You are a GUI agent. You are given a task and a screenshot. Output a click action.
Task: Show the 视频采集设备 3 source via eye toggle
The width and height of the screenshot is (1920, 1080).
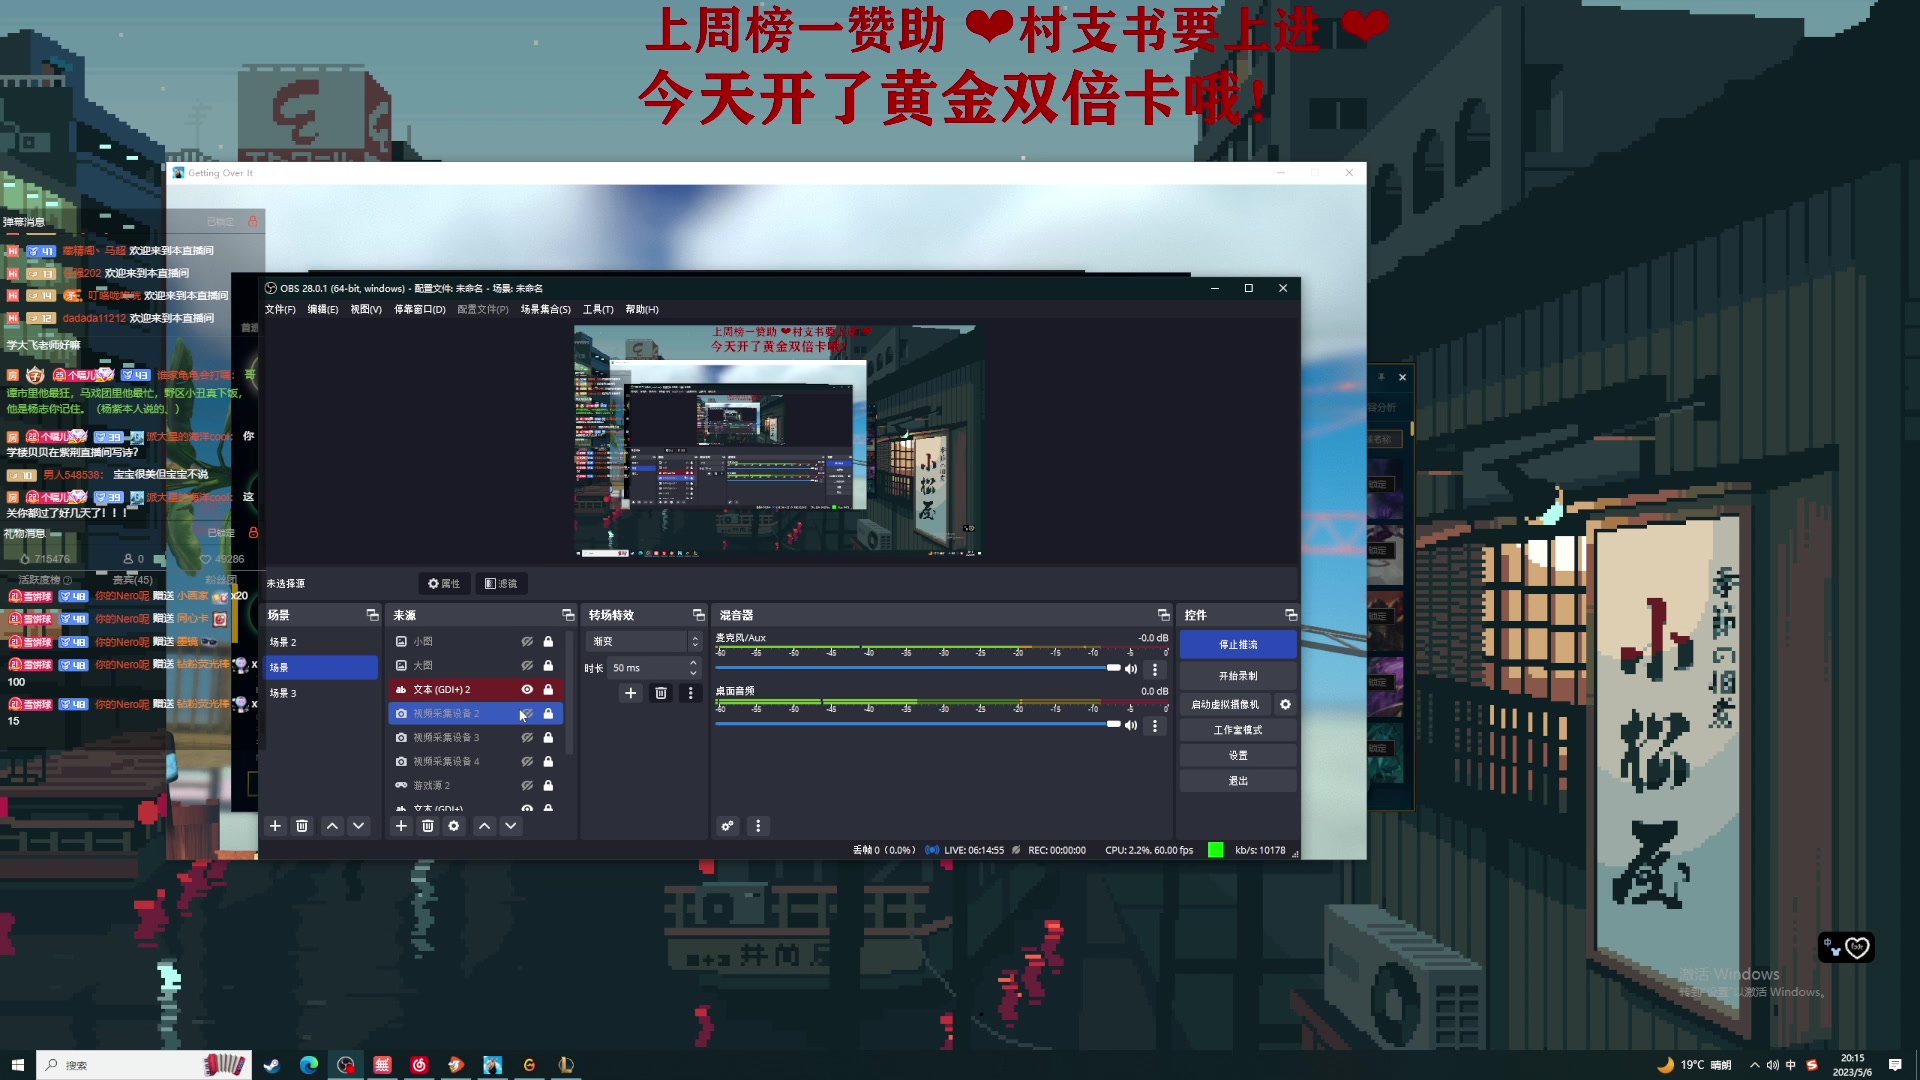pos(527,738)
